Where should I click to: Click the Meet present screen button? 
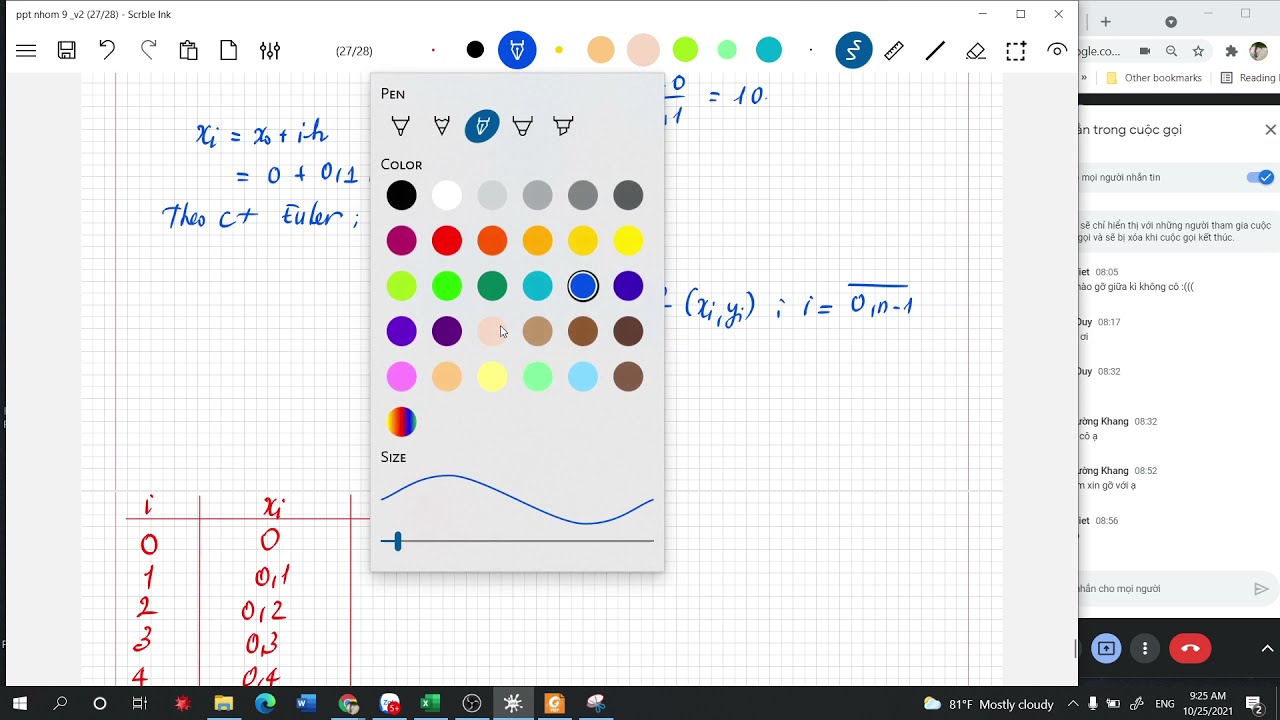[x=1106, y=648]
